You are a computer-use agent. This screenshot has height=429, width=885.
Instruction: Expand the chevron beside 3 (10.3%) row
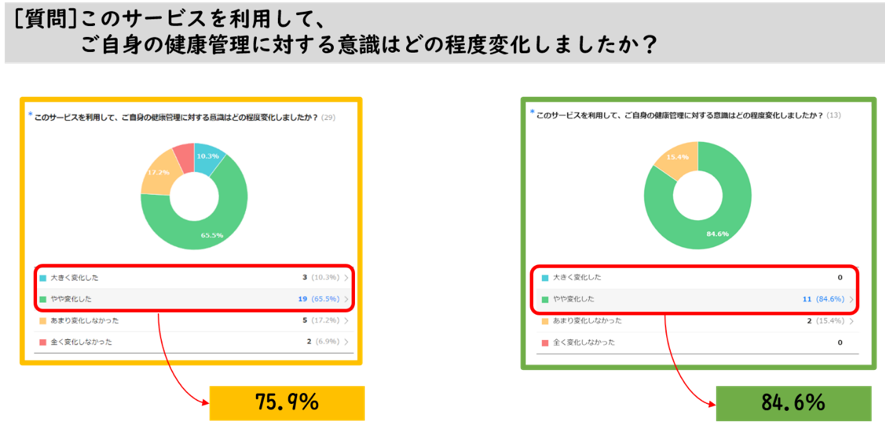coord(346,278)
